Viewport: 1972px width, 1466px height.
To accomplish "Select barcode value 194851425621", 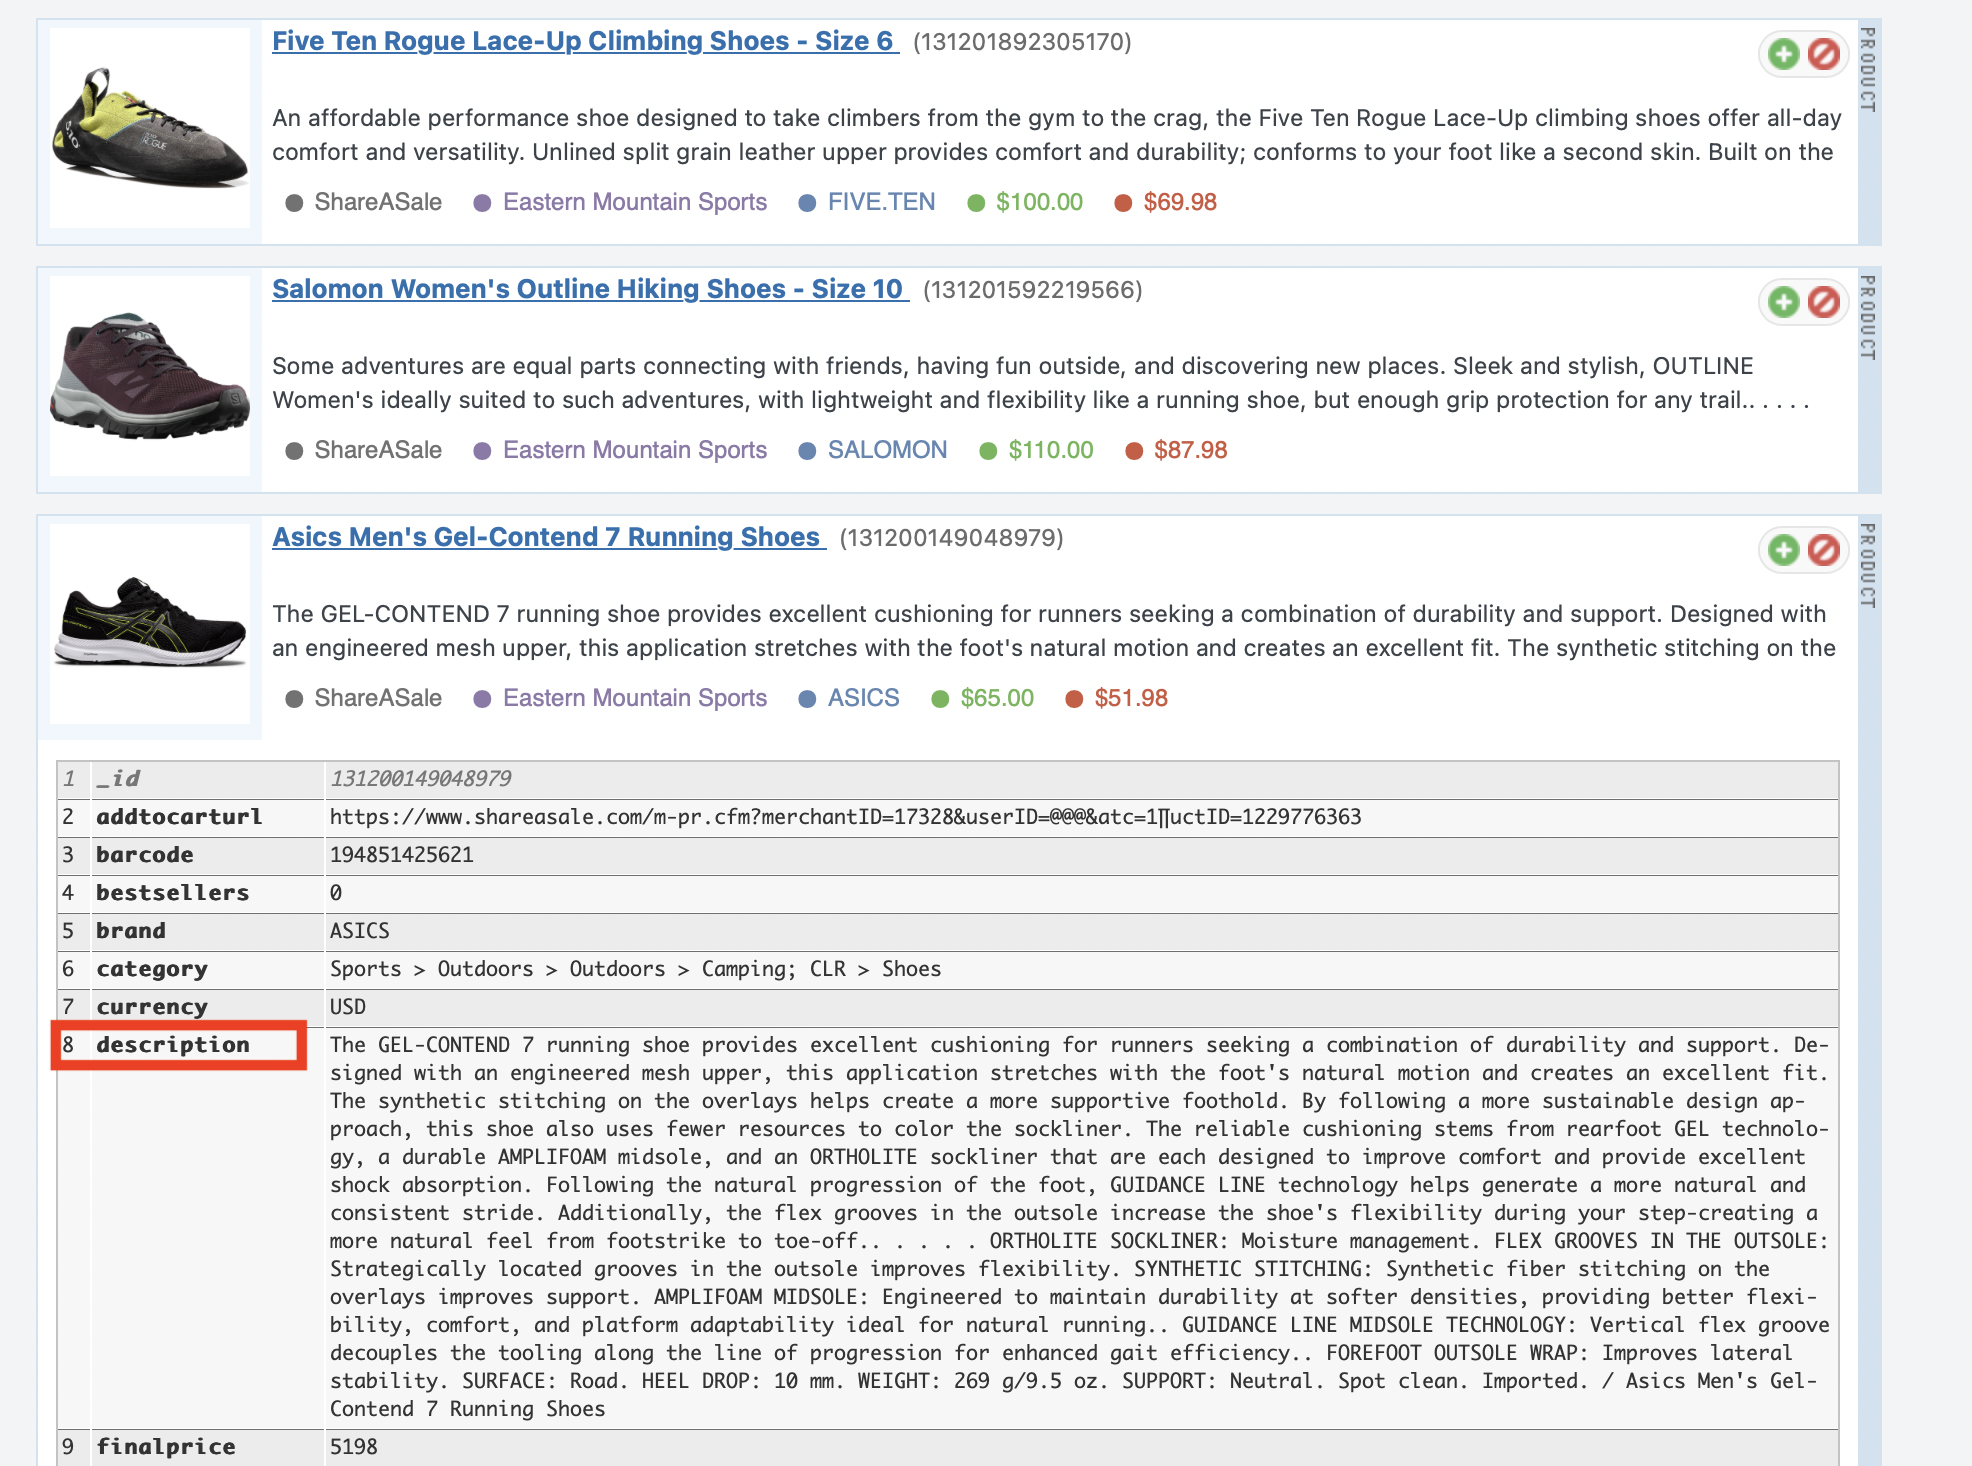I will tap(401, 855).
